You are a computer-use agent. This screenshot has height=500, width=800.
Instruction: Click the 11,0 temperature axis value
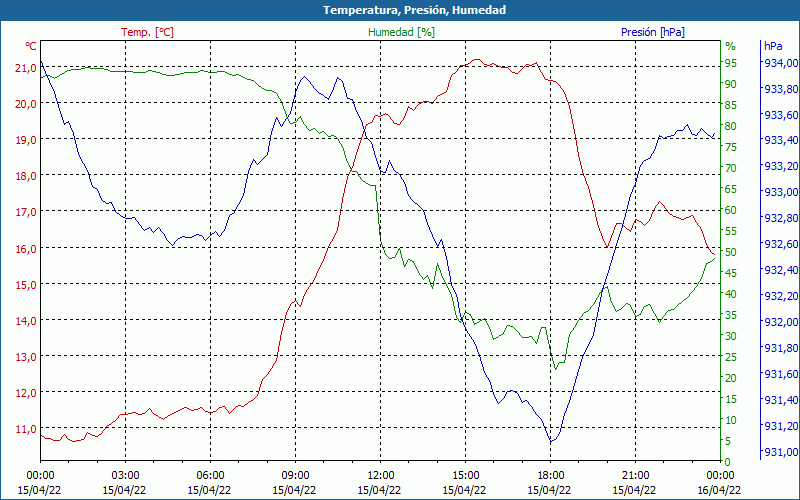26,429
